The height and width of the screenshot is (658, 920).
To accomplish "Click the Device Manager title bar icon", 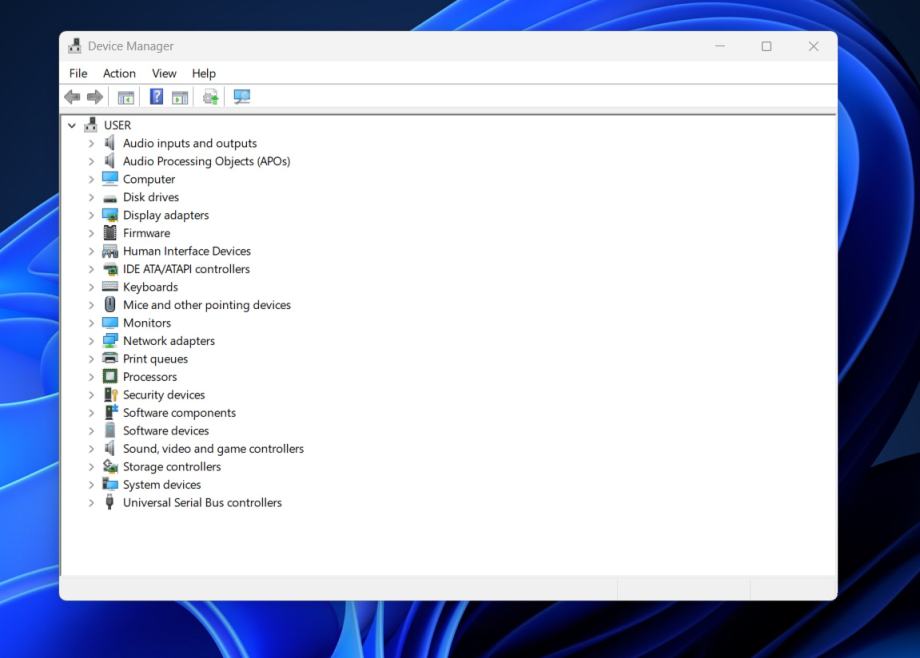I will [x=75, y=46].
